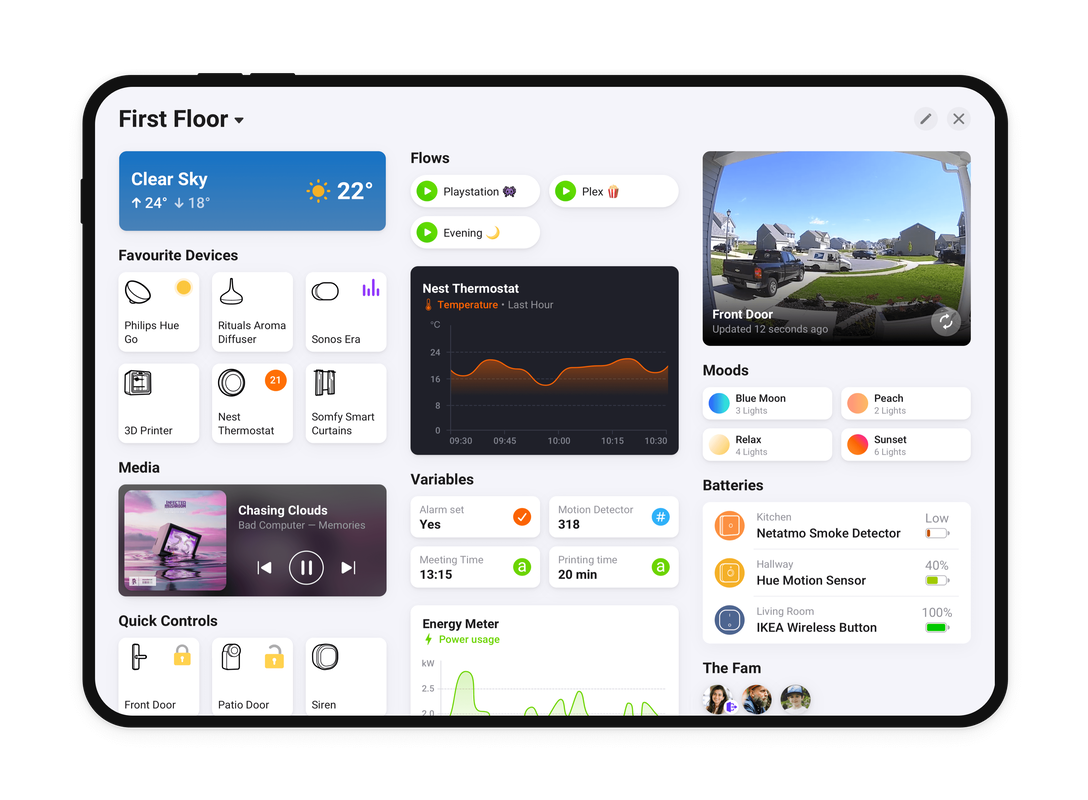Skip to the next track
Screen dimensions: 1088x800
tap(348, 568)
